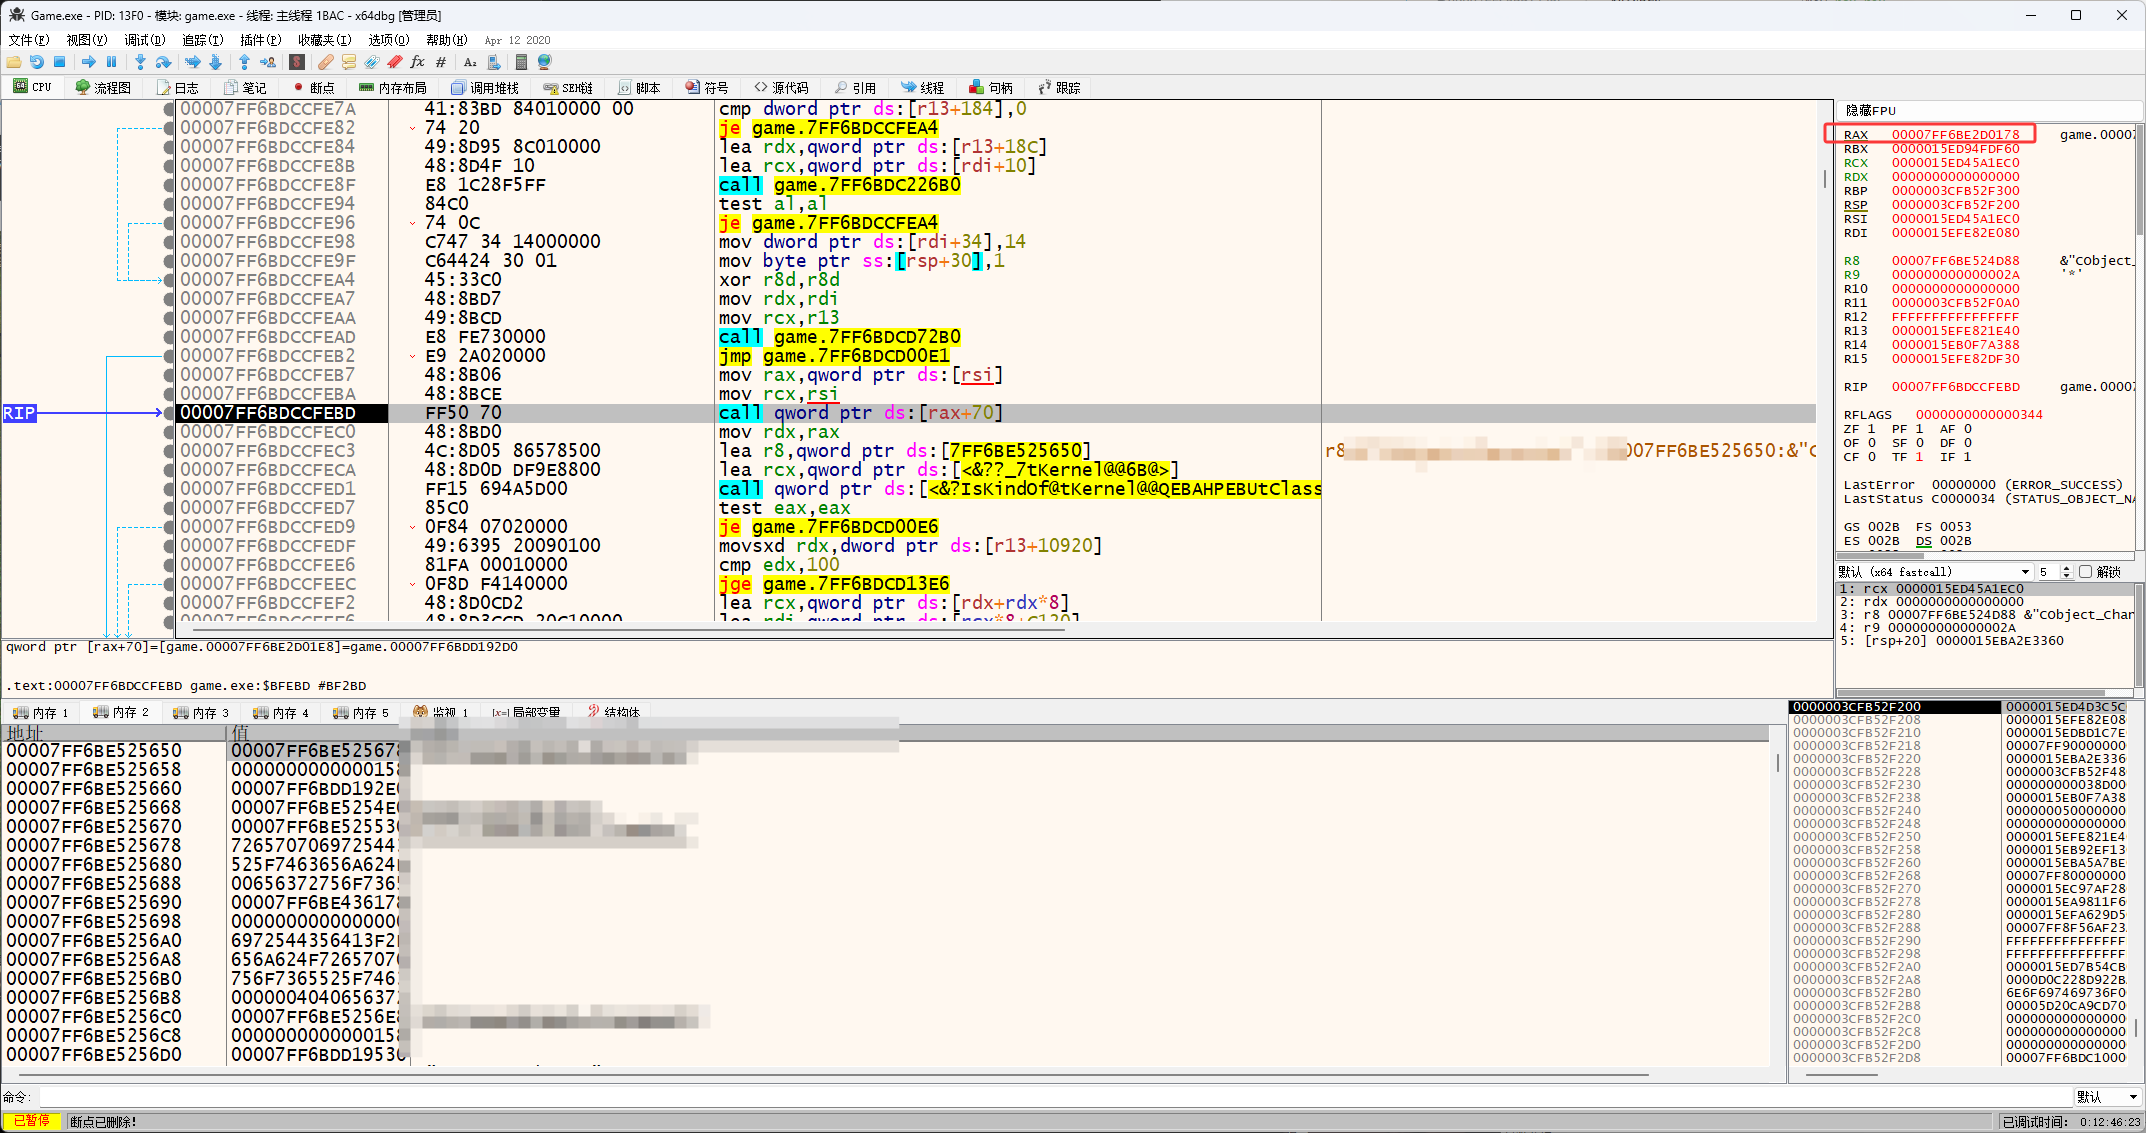Click the Open file folder icon
Viewport: 2146px width, 1133px height.
(14, 62)
